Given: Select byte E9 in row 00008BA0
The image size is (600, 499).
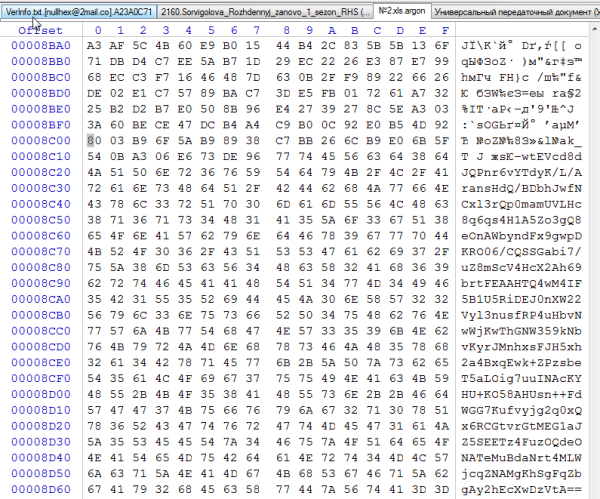Looking at the screenshot, I should [207, 46].
